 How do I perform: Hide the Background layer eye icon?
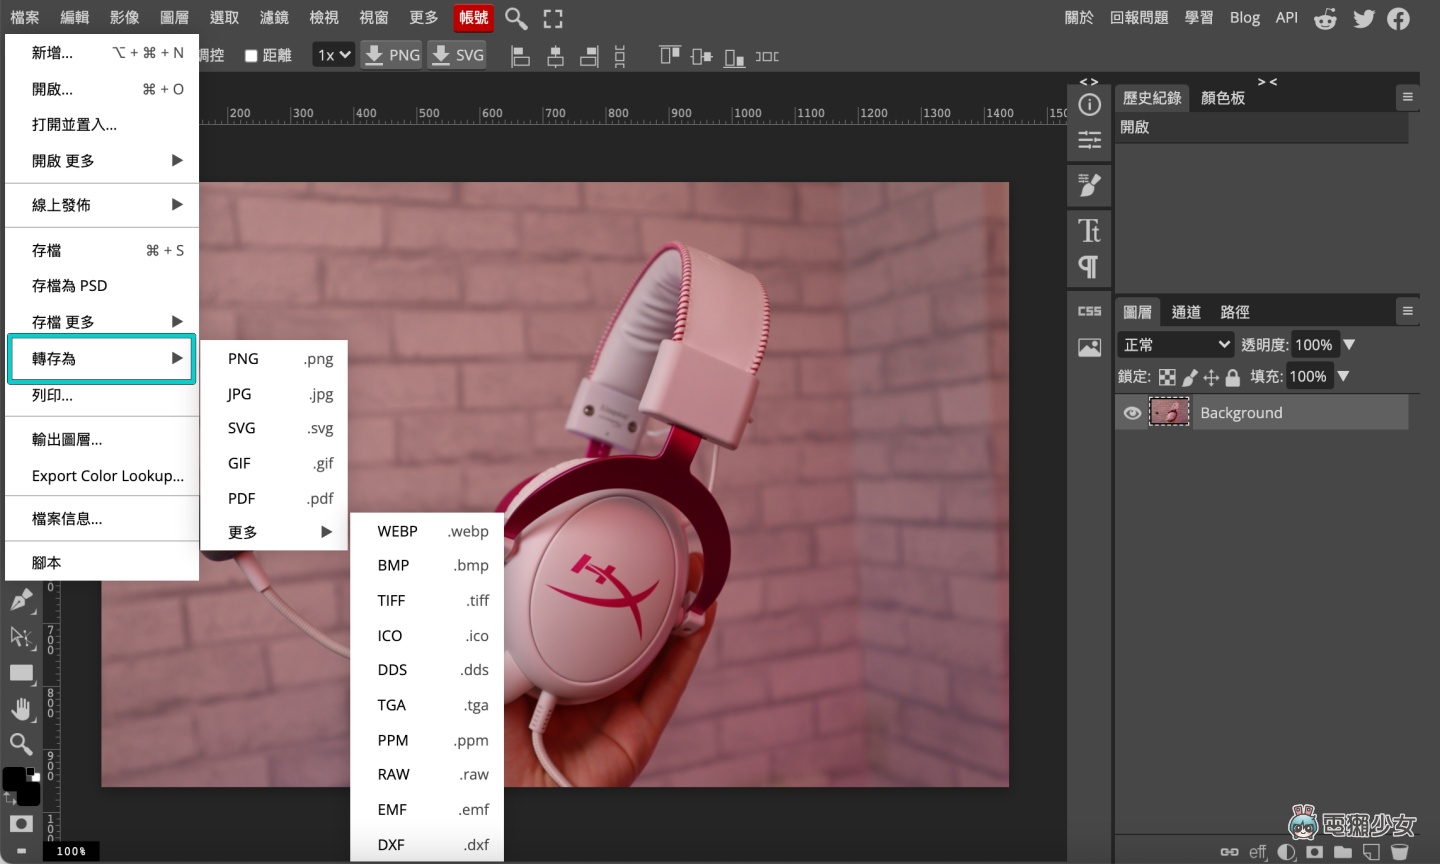[1132, 413]
